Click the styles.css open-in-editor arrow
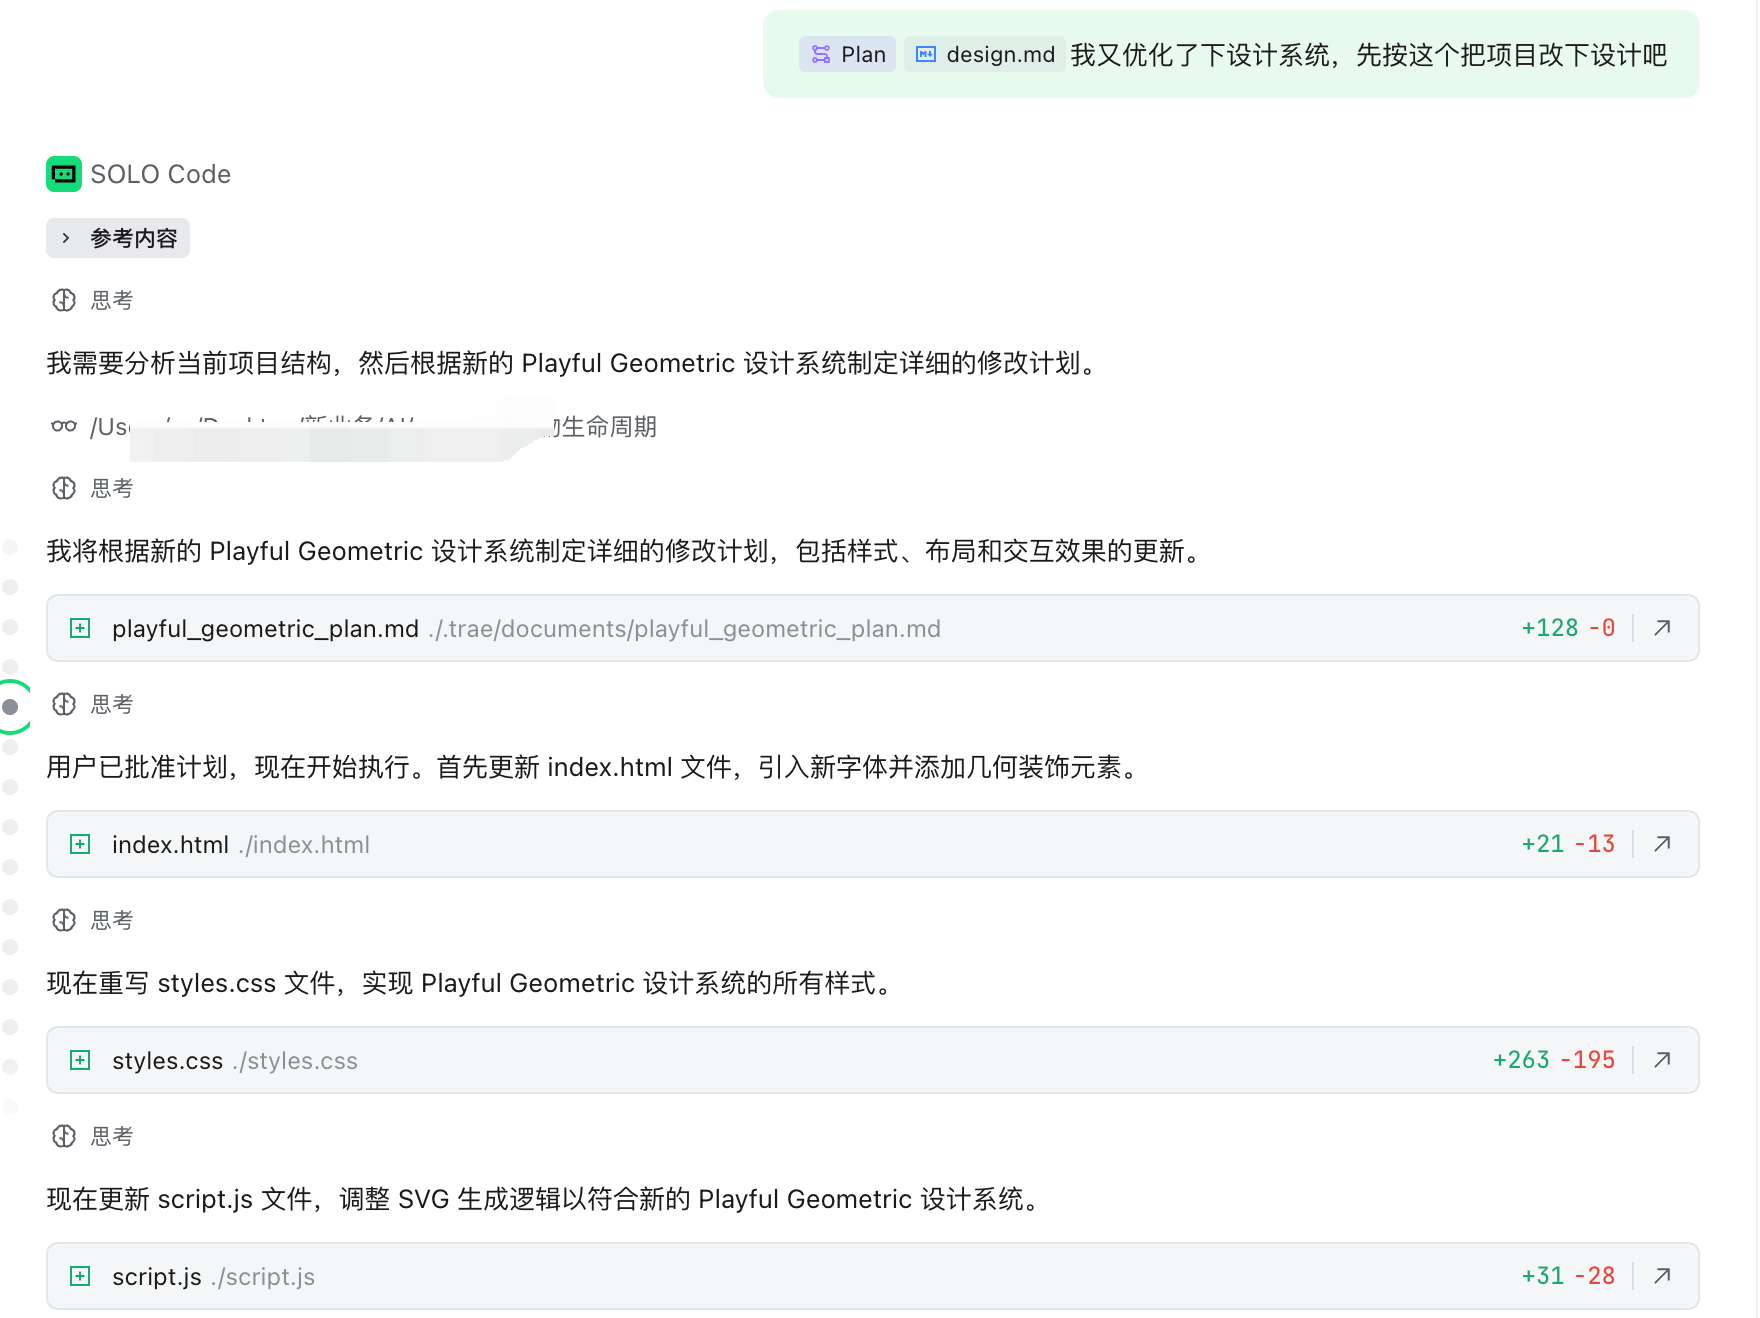This screenshot has width=1760, height=1318. coord(1662,1060)
